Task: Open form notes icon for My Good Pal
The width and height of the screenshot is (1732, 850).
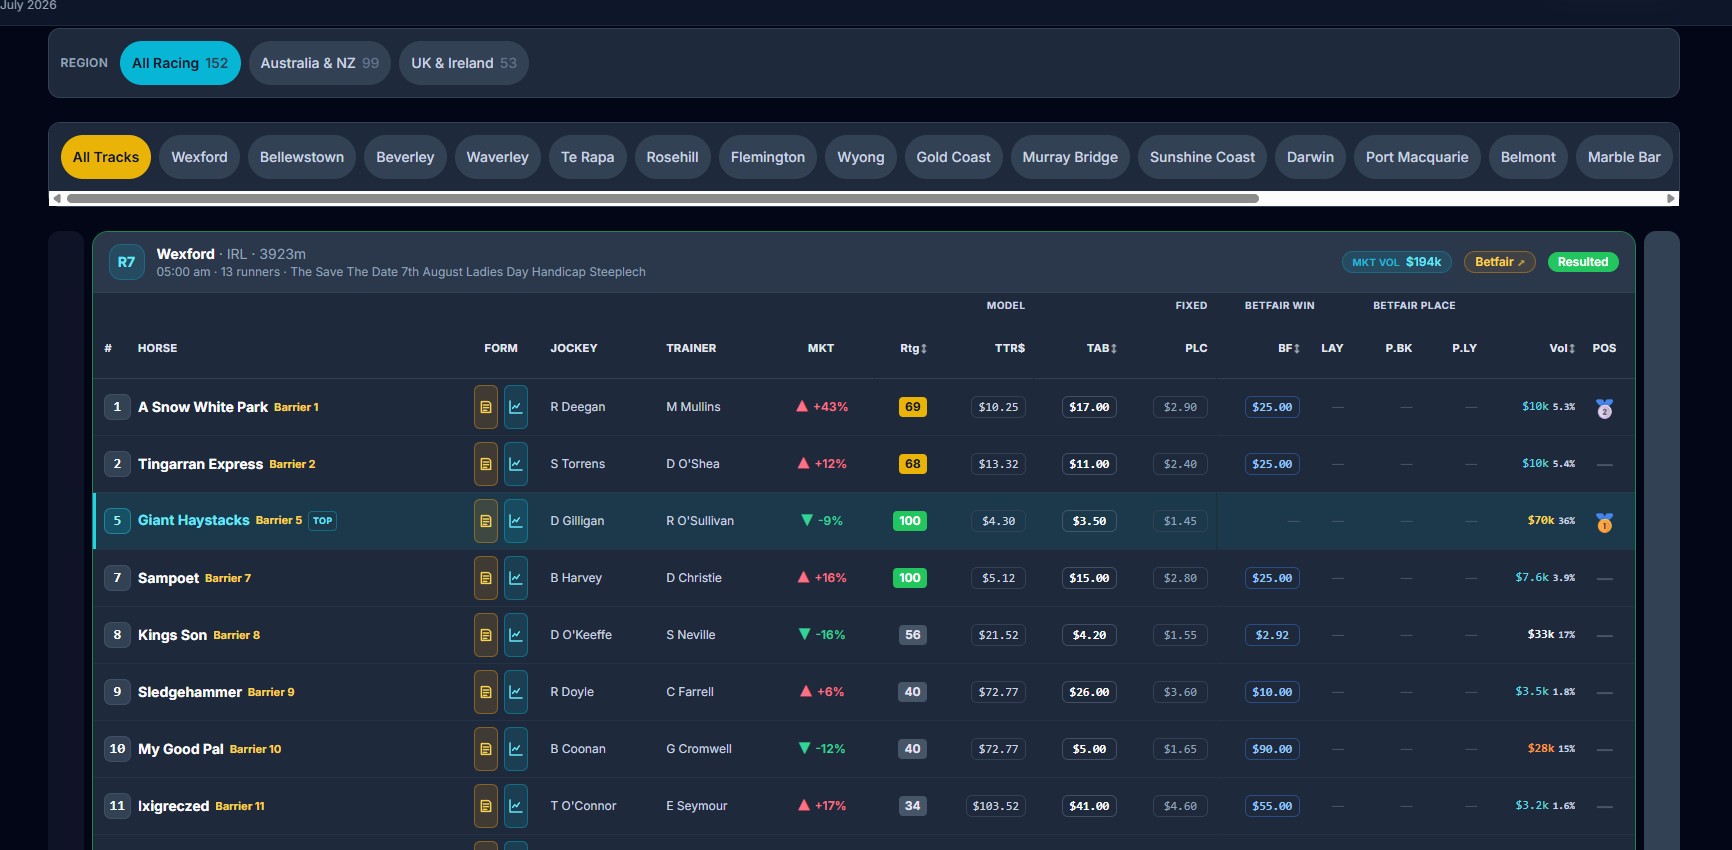Action: click(486, 749)
